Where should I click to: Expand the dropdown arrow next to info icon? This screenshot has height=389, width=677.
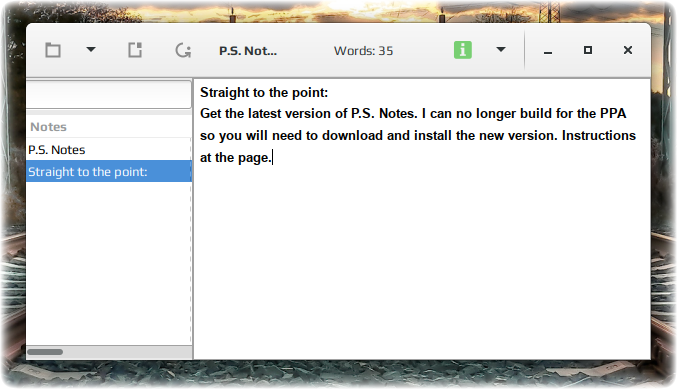click(x=501, y=50)
